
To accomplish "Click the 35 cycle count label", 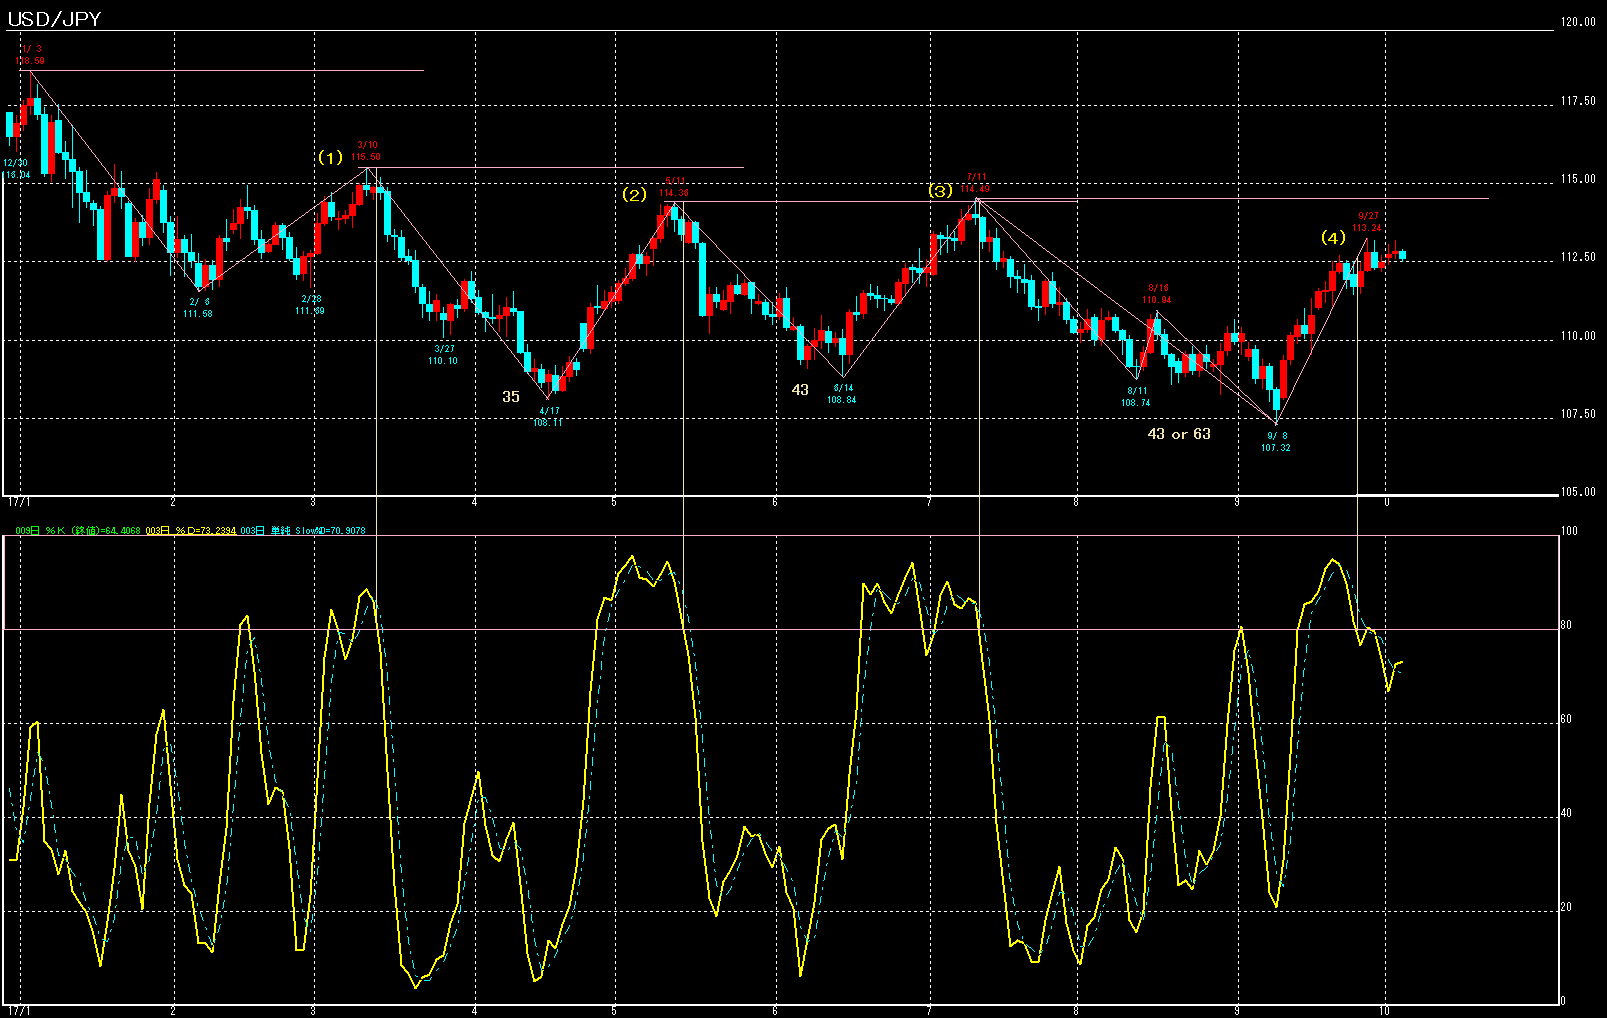I will [510, 397].
